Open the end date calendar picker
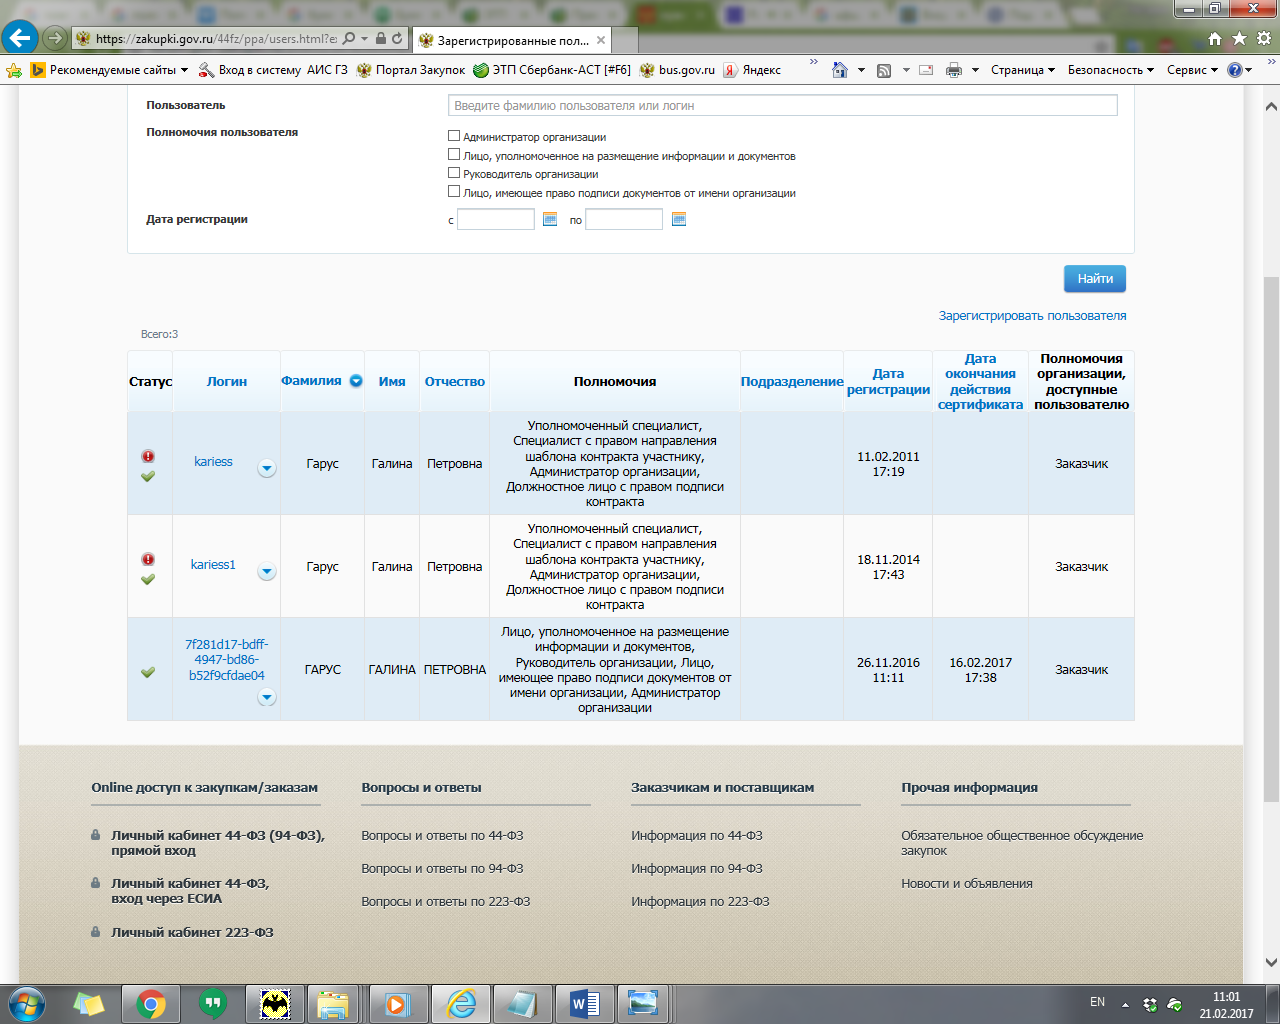1280x1024 pixels. [679, 219]
